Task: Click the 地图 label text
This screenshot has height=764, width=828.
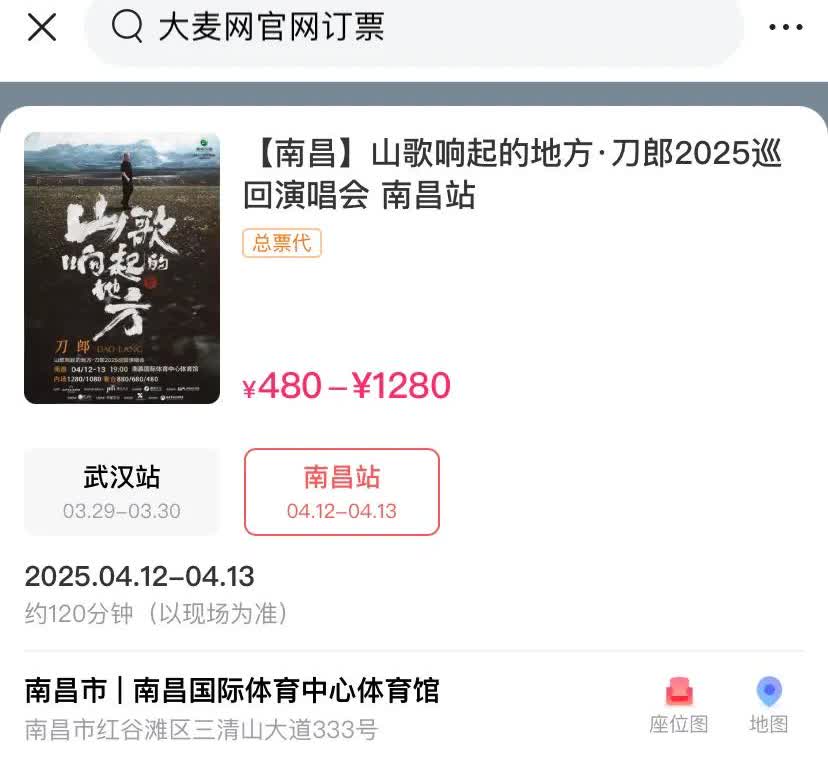Action: click(x=769, y=724)
